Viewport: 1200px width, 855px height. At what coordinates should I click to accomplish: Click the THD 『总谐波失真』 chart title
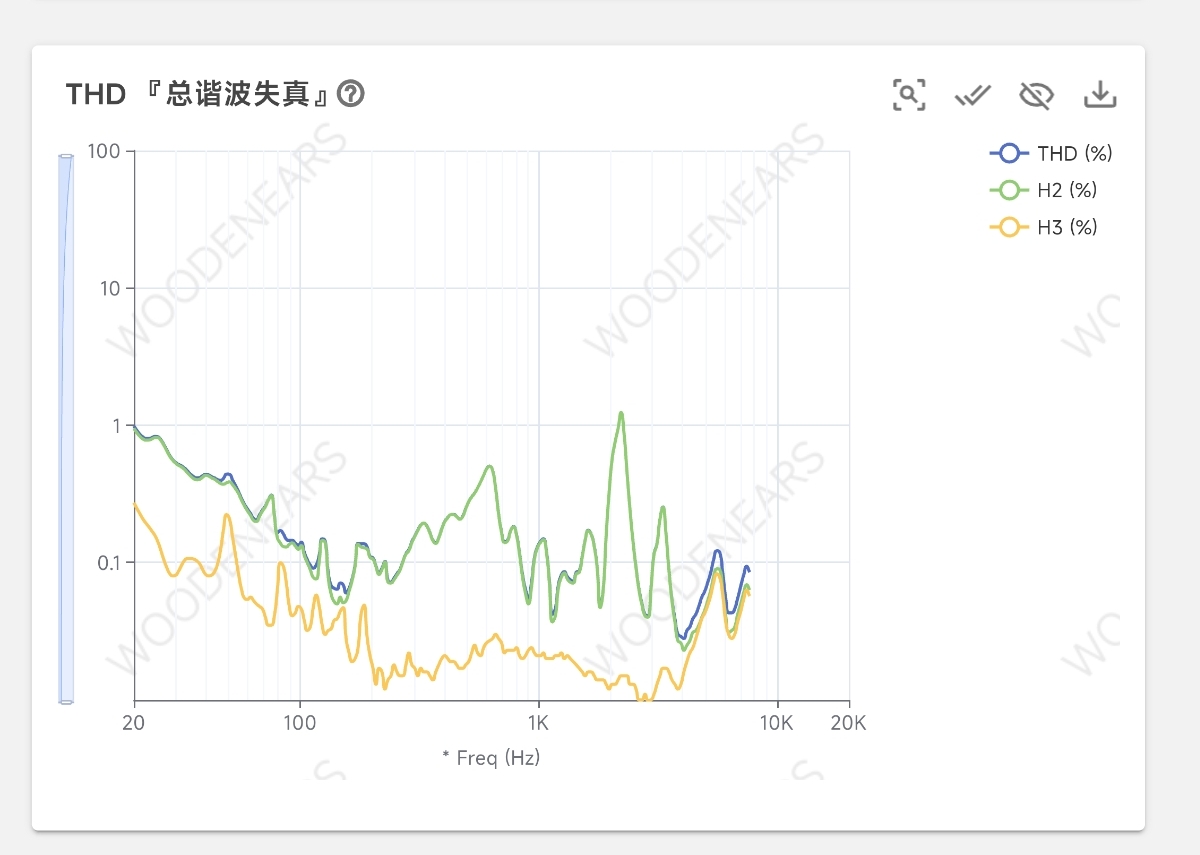[198, 94]
